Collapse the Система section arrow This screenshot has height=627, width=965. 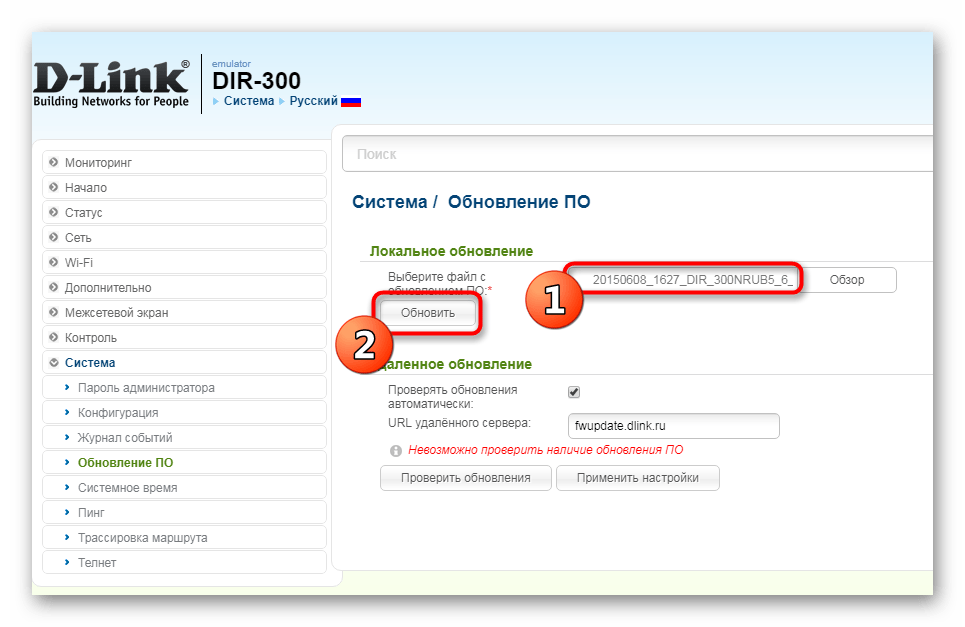[54, 362]
